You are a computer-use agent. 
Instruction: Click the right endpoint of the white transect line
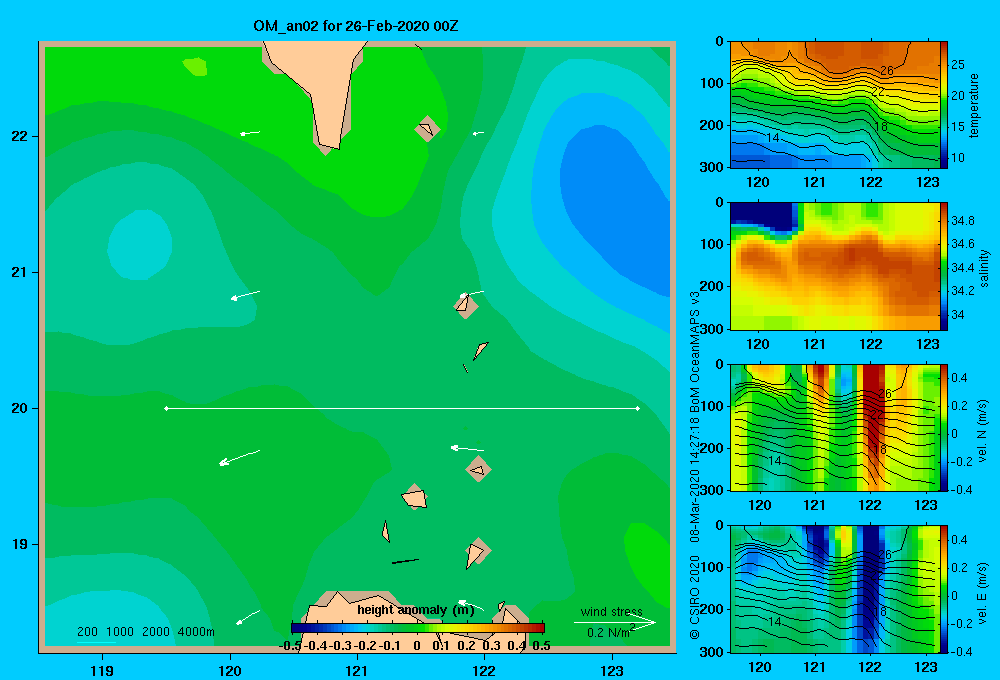[638, 408]
